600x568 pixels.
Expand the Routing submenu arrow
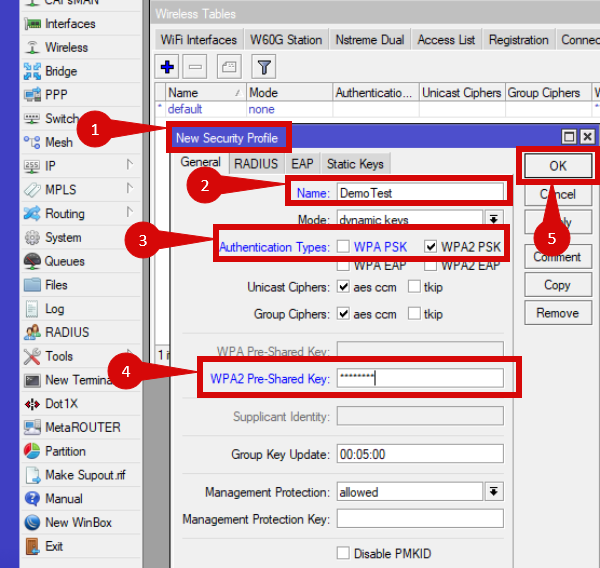point(130,212)
